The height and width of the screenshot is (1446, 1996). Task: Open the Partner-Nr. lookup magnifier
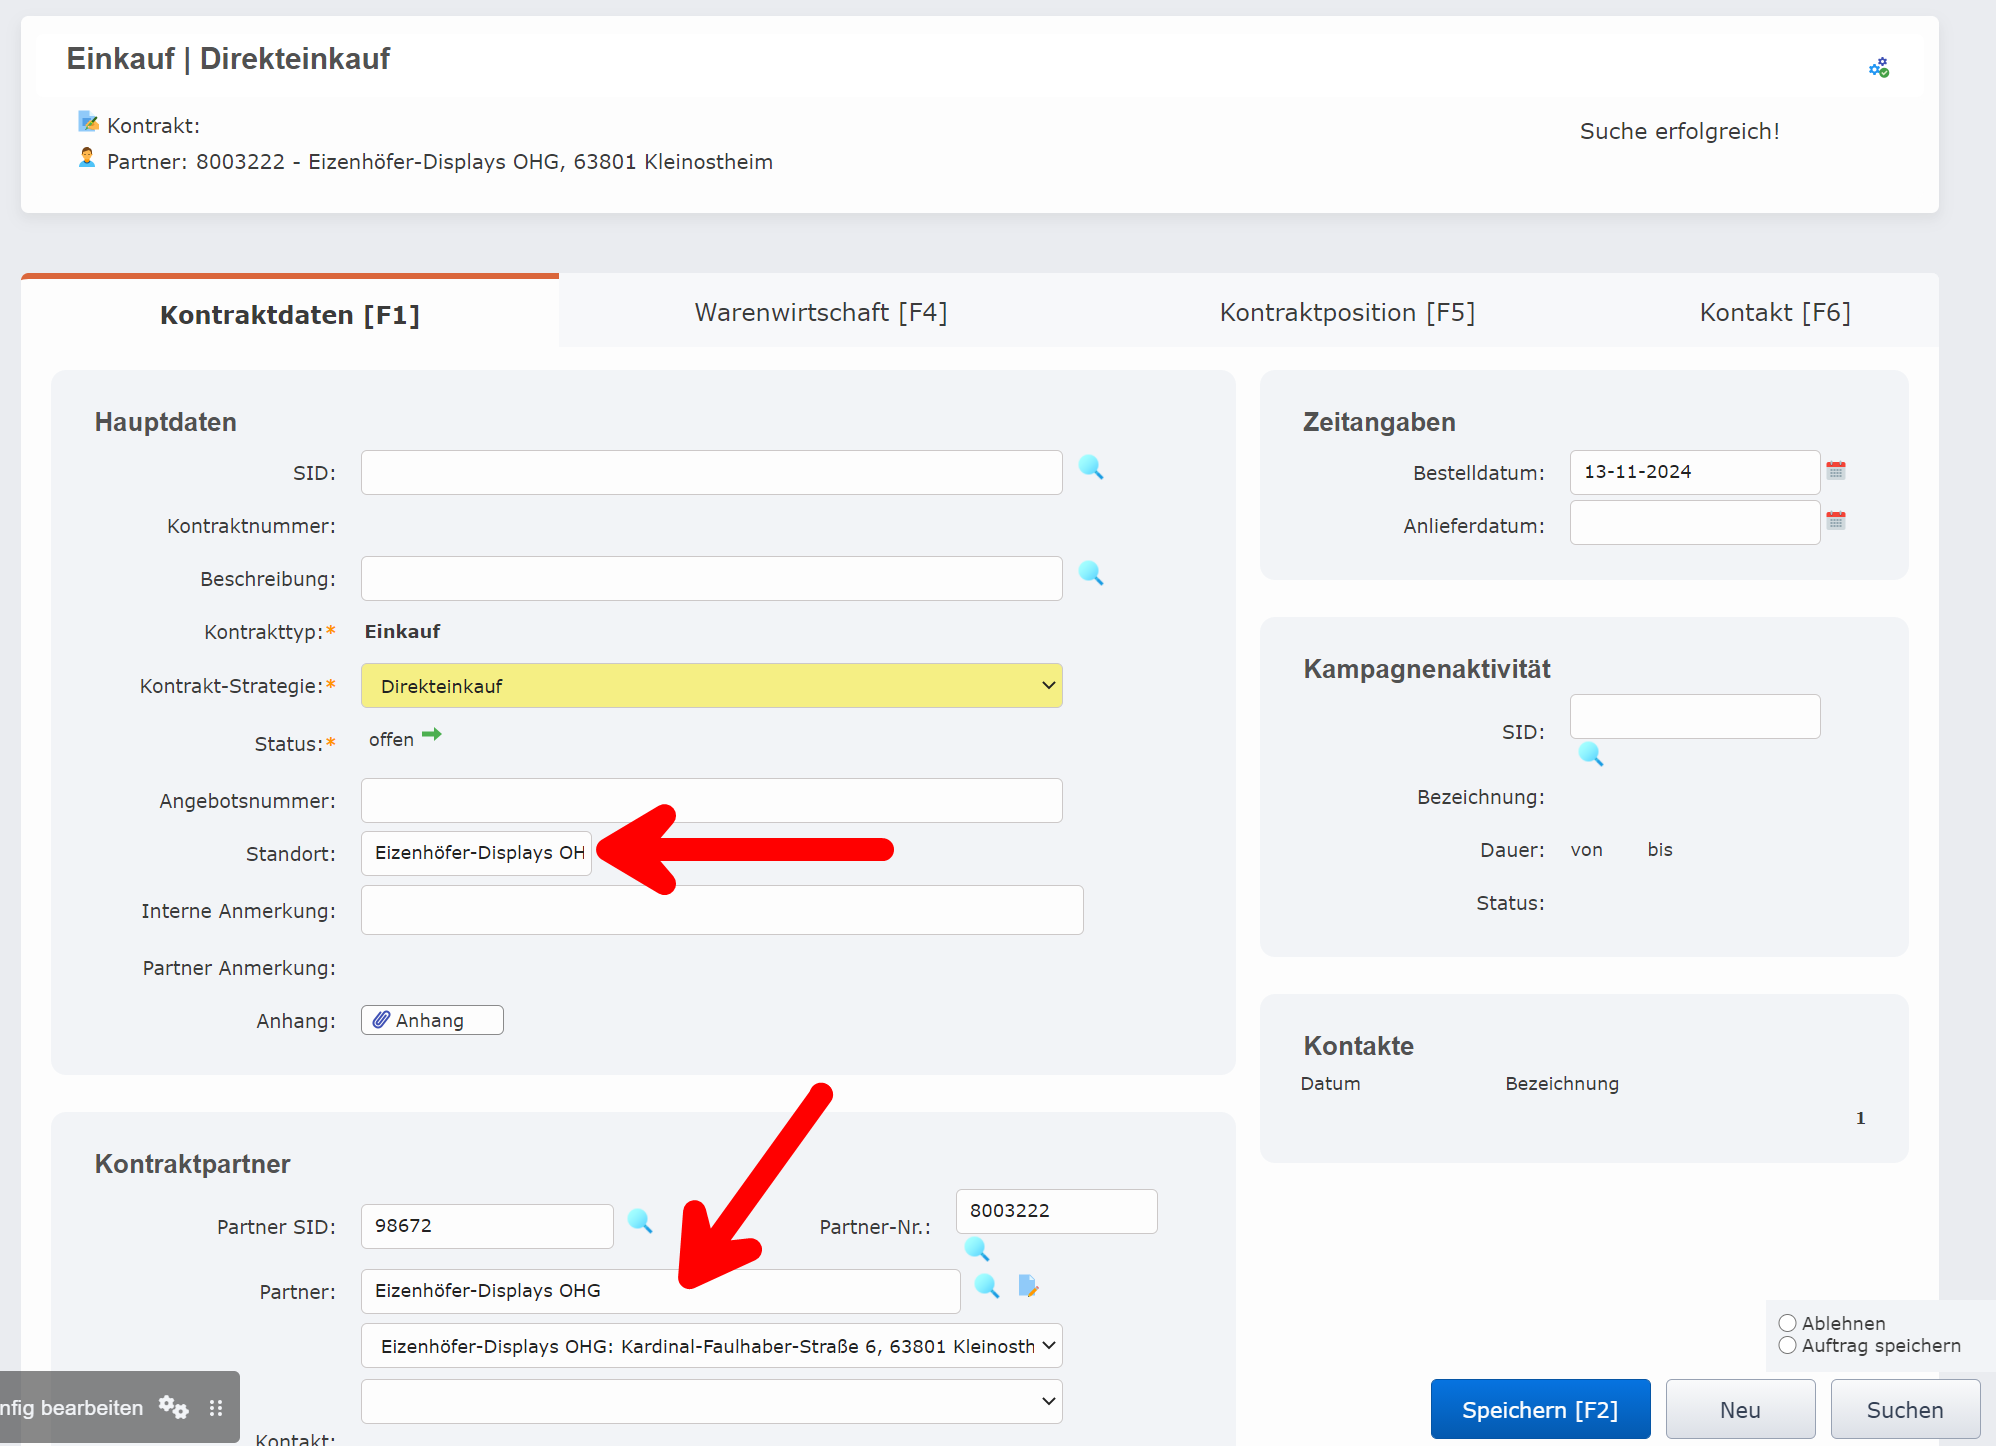coord(977,1249)
